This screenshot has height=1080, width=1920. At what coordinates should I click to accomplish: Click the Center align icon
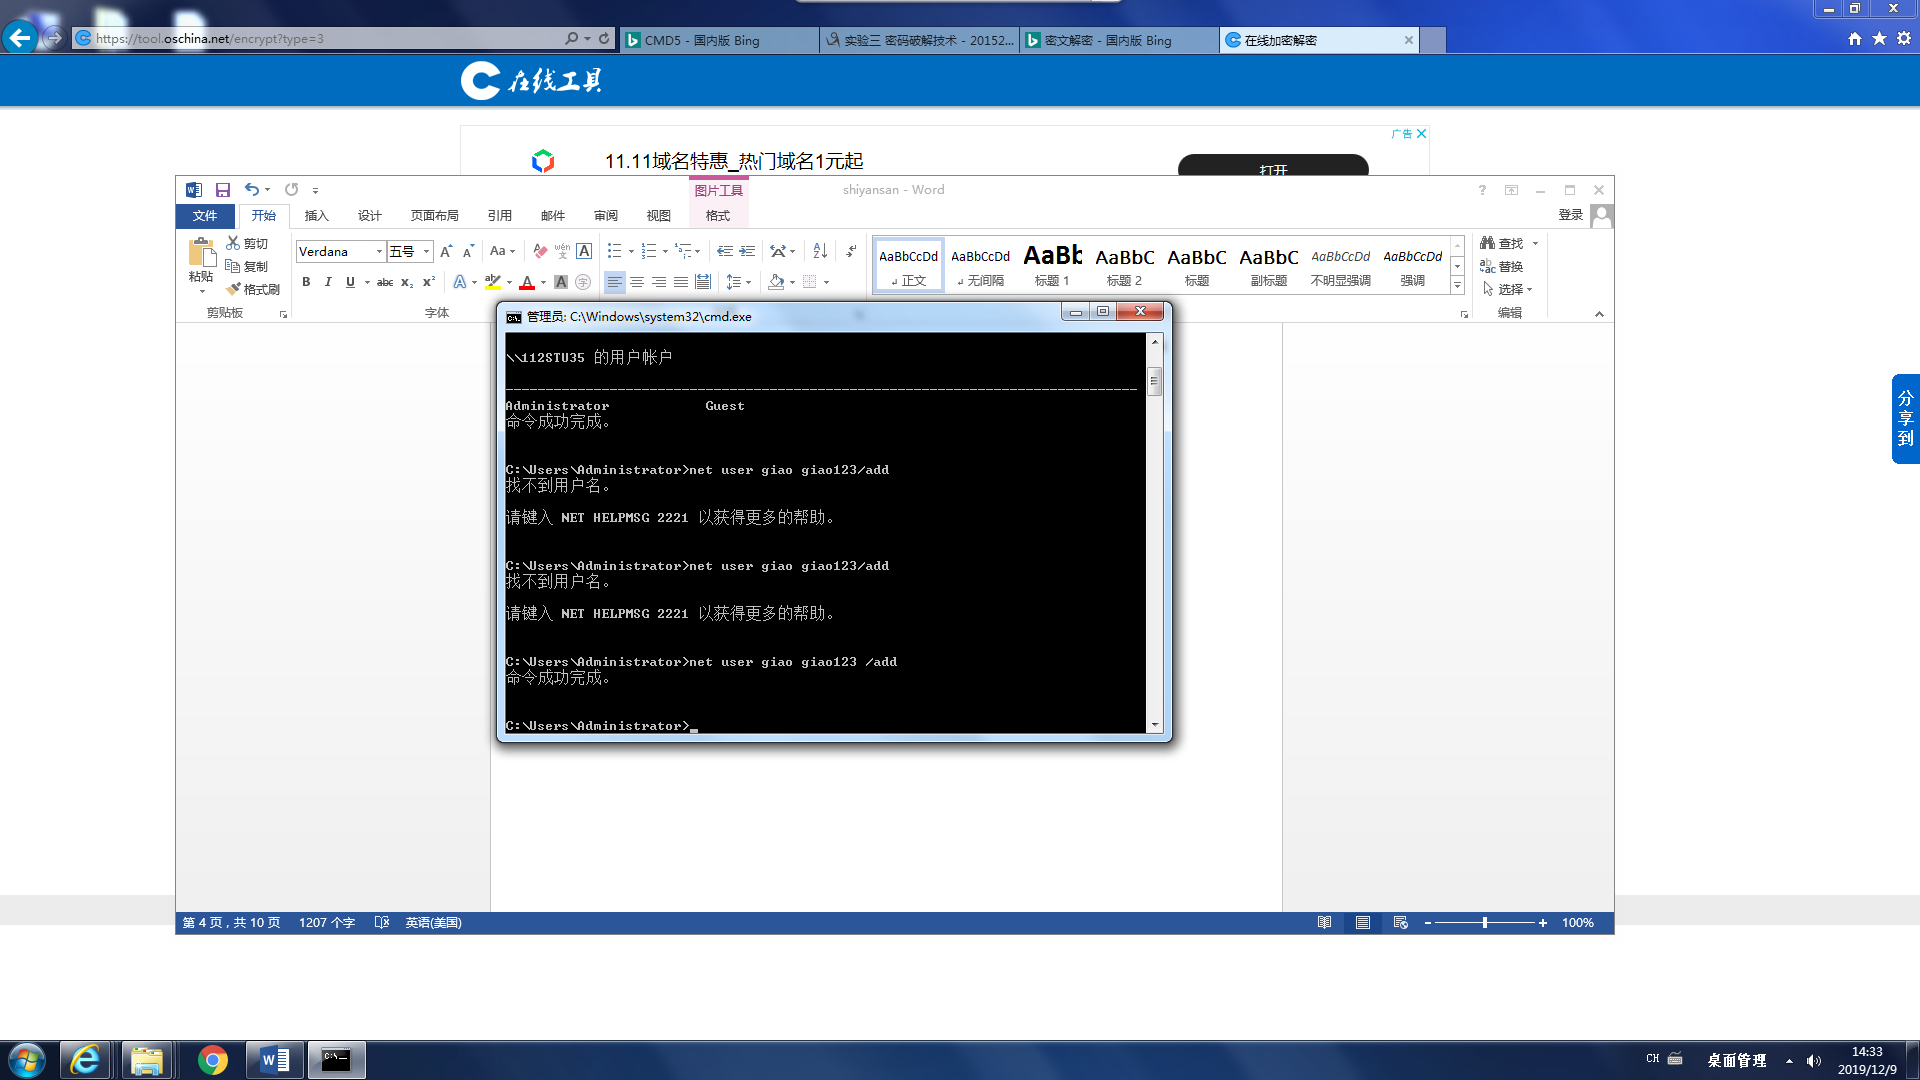click(x=637, y=282)
